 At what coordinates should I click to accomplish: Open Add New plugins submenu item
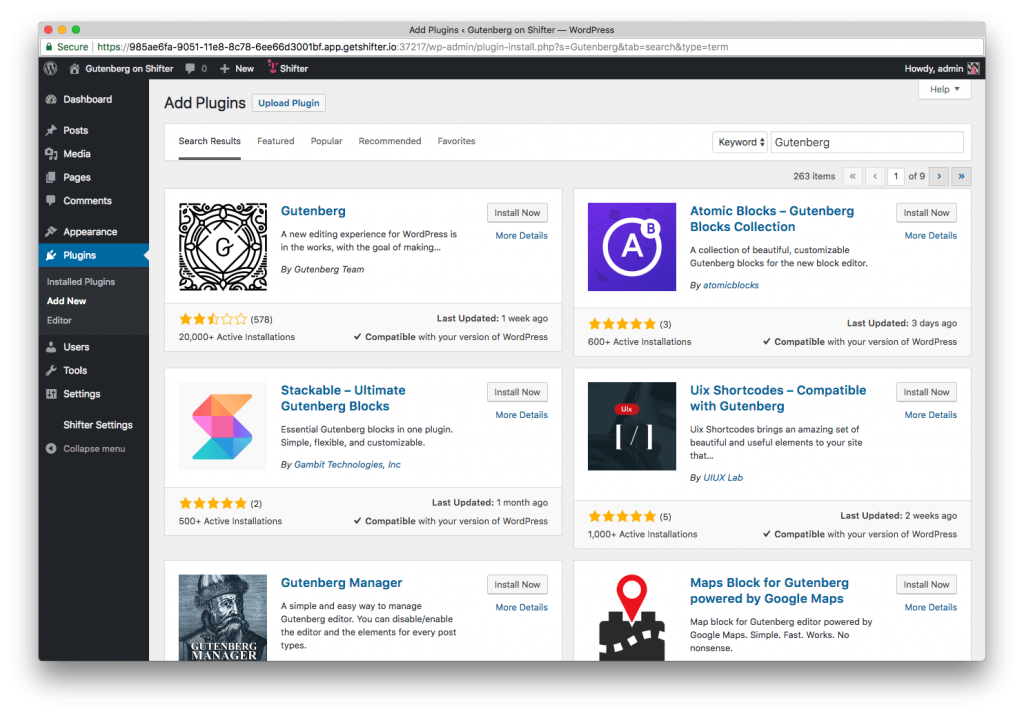pos(67,301)
